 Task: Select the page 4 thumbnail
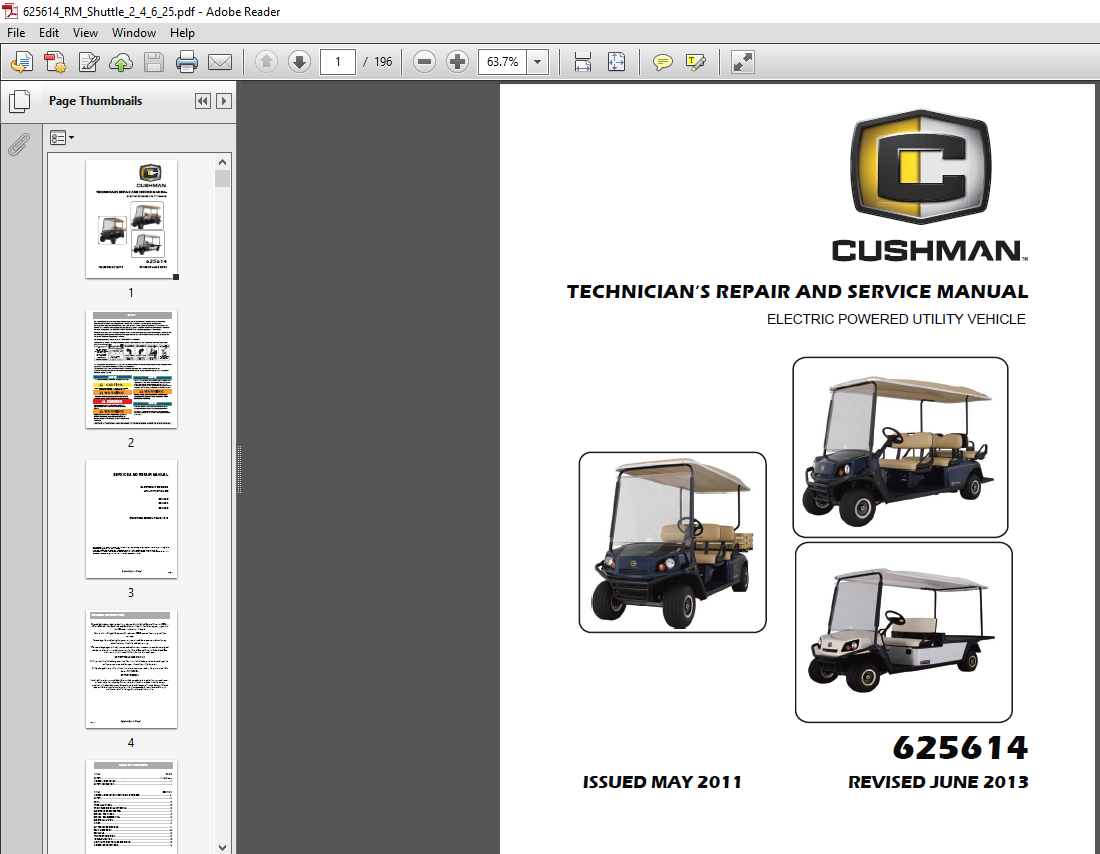coord(131,669)
